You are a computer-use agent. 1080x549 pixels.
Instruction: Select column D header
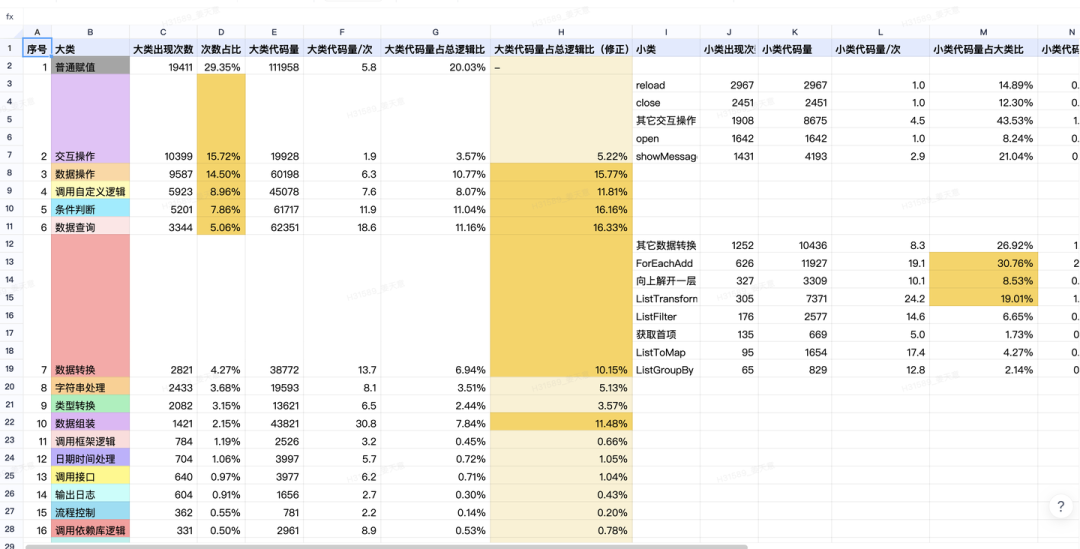(221, 33)
